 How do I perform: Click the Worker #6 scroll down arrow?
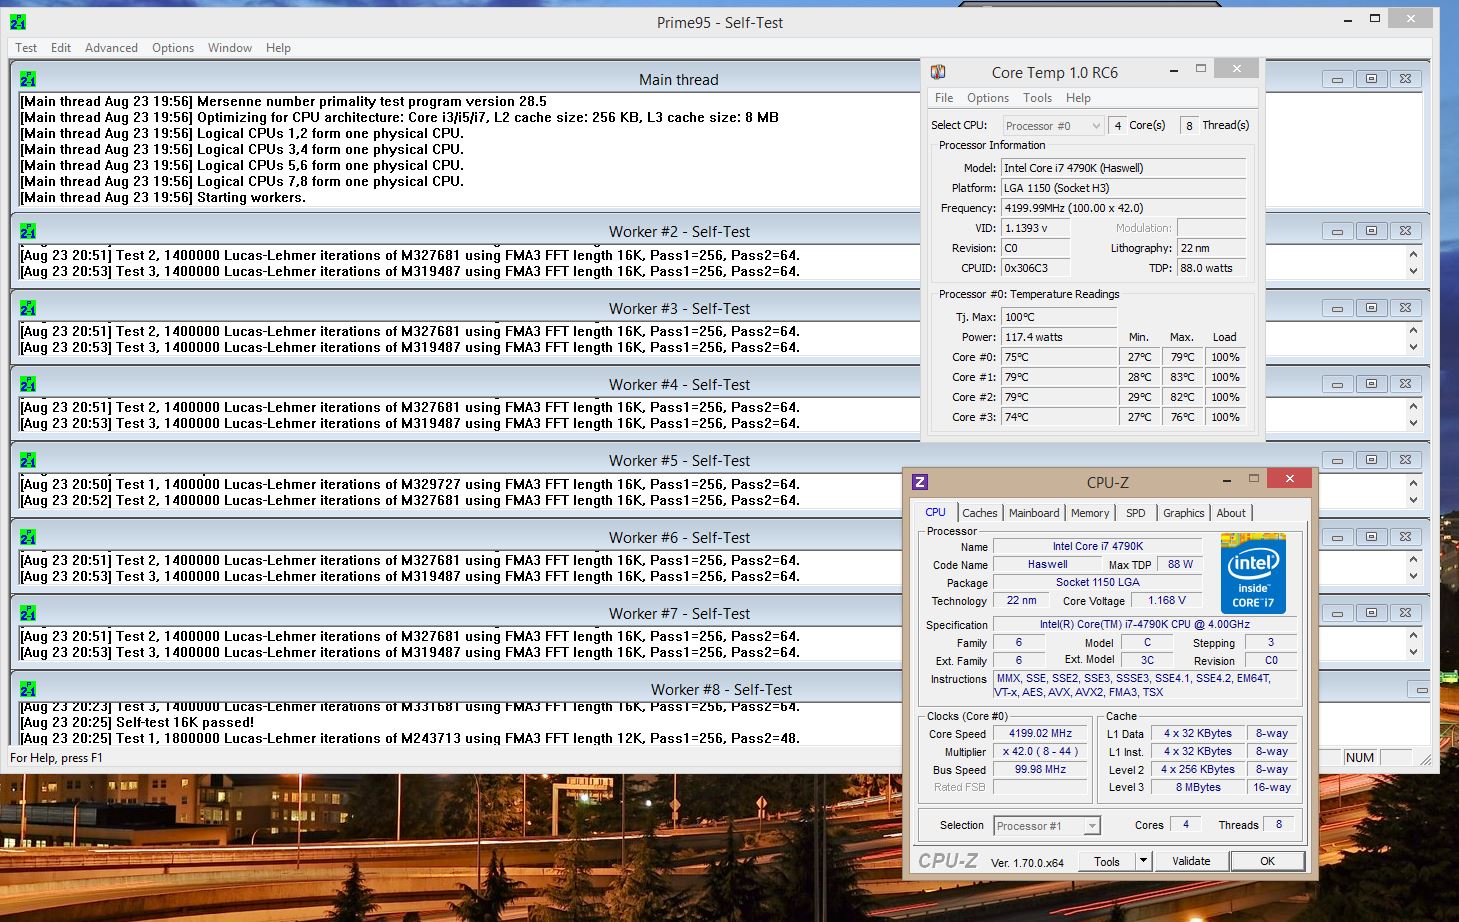[x=1413, y=576]
